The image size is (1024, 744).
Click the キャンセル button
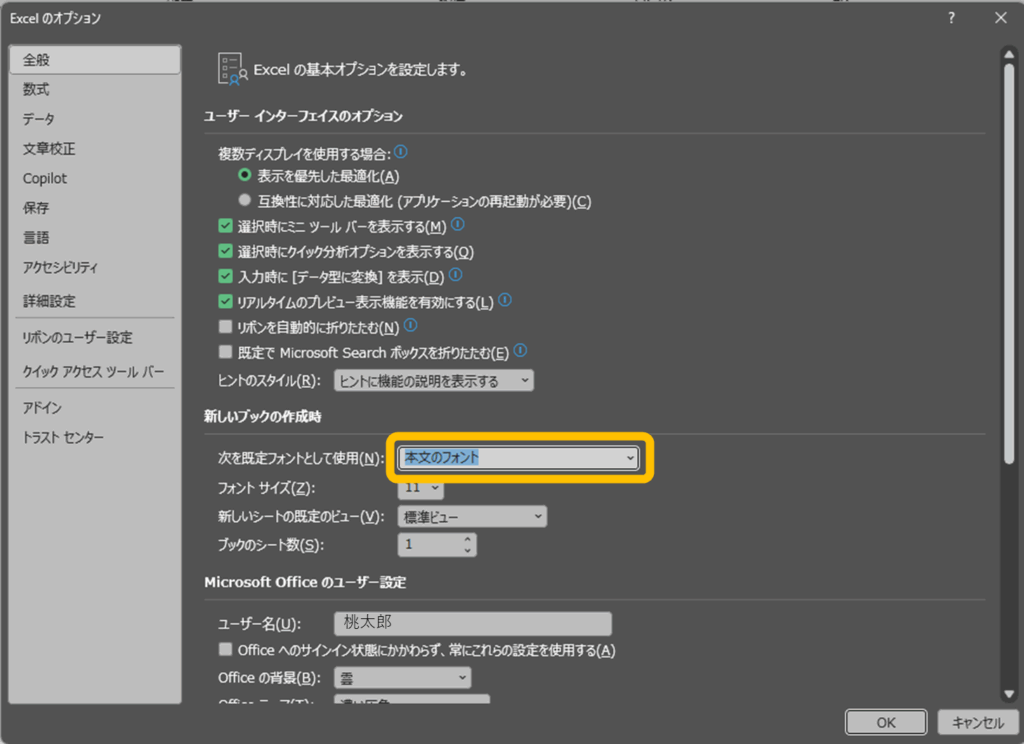[x=978, y=722]
